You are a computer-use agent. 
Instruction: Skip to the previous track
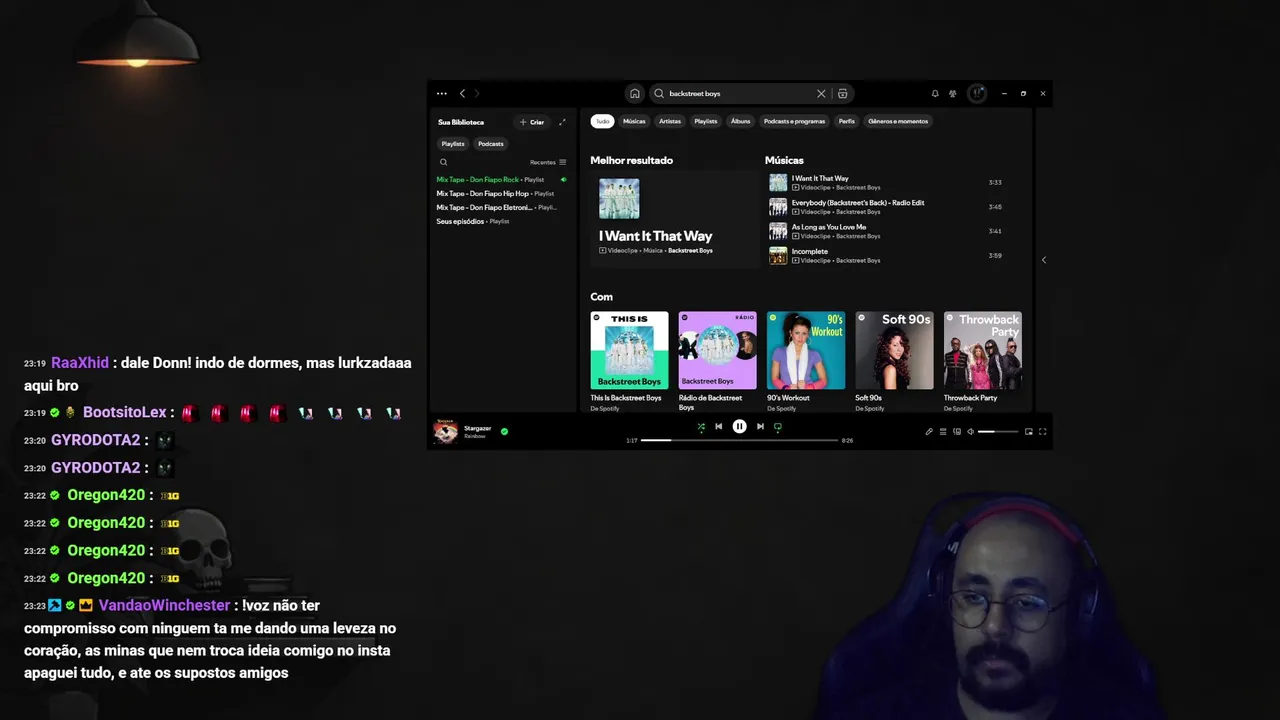(718, 427)
